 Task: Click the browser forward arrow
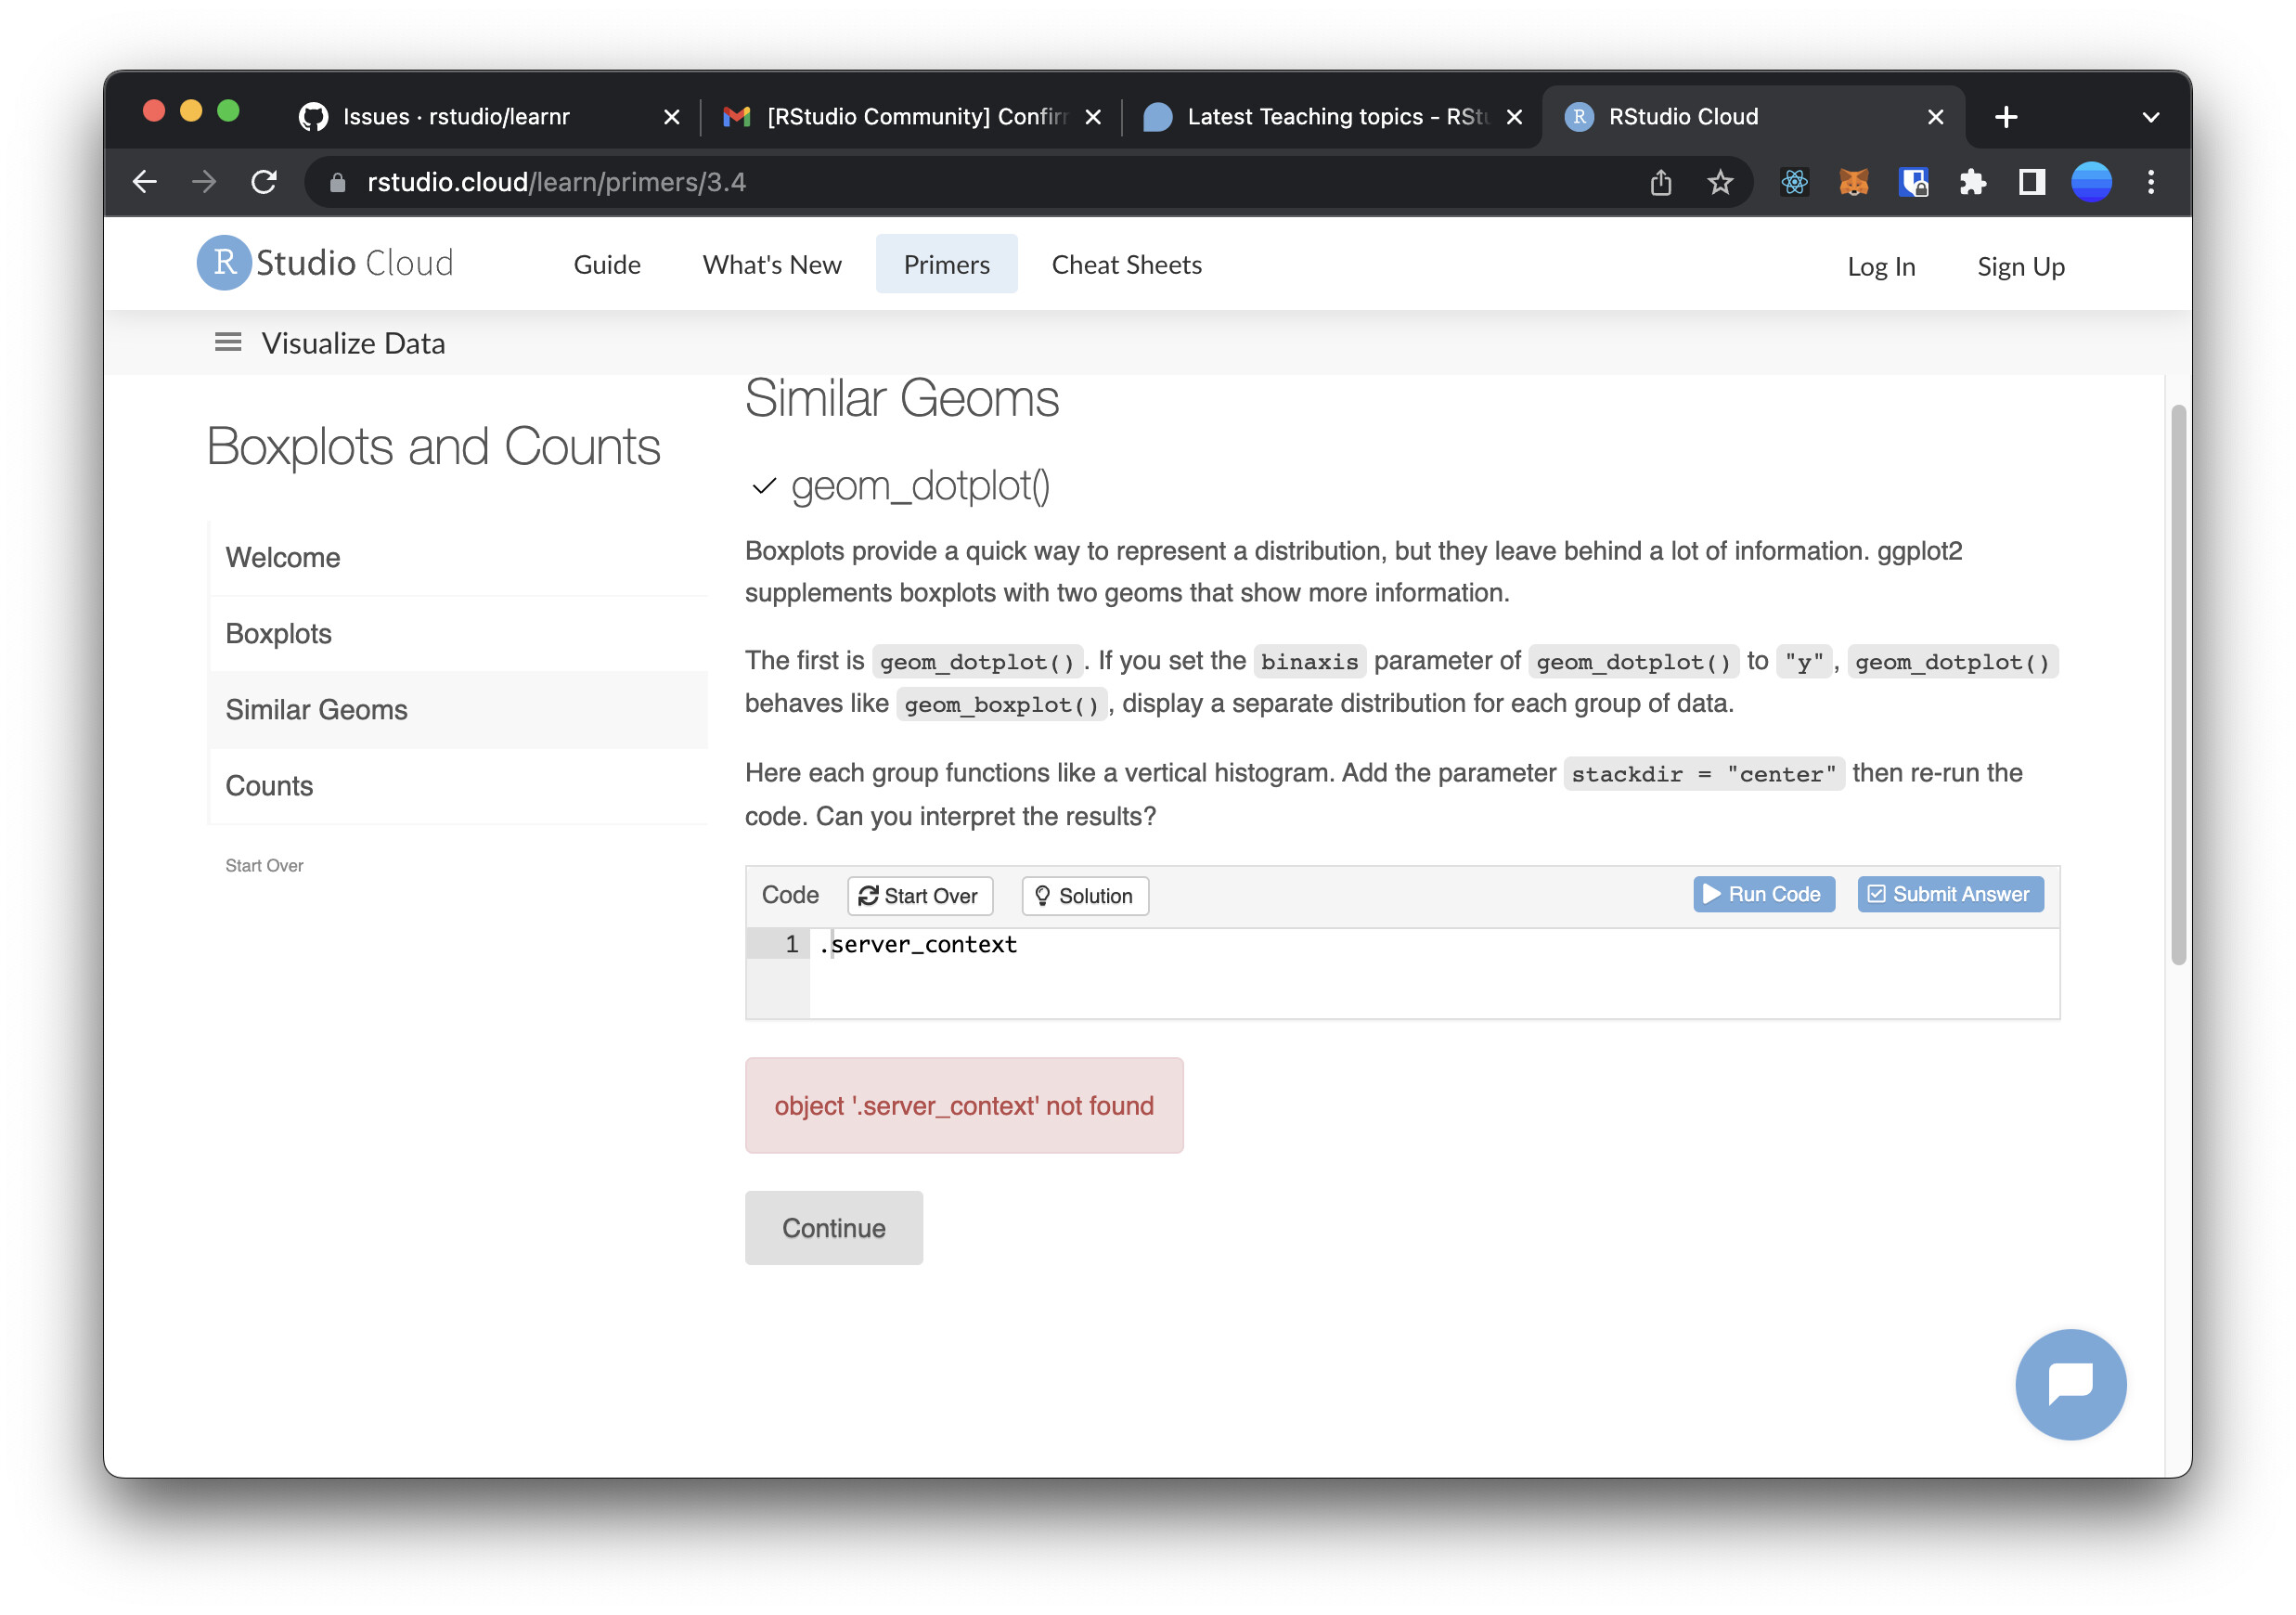(204, 182)
